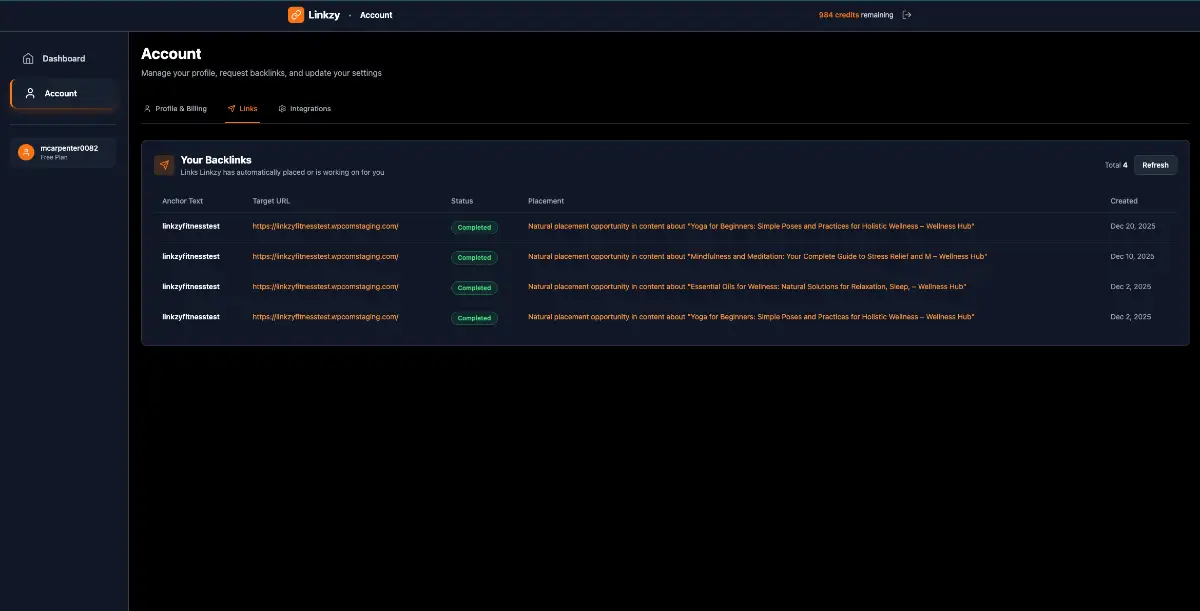Screen dimensions: 1200x611
Task: Click Linkzy brand name in header
Action: point(324,15)
